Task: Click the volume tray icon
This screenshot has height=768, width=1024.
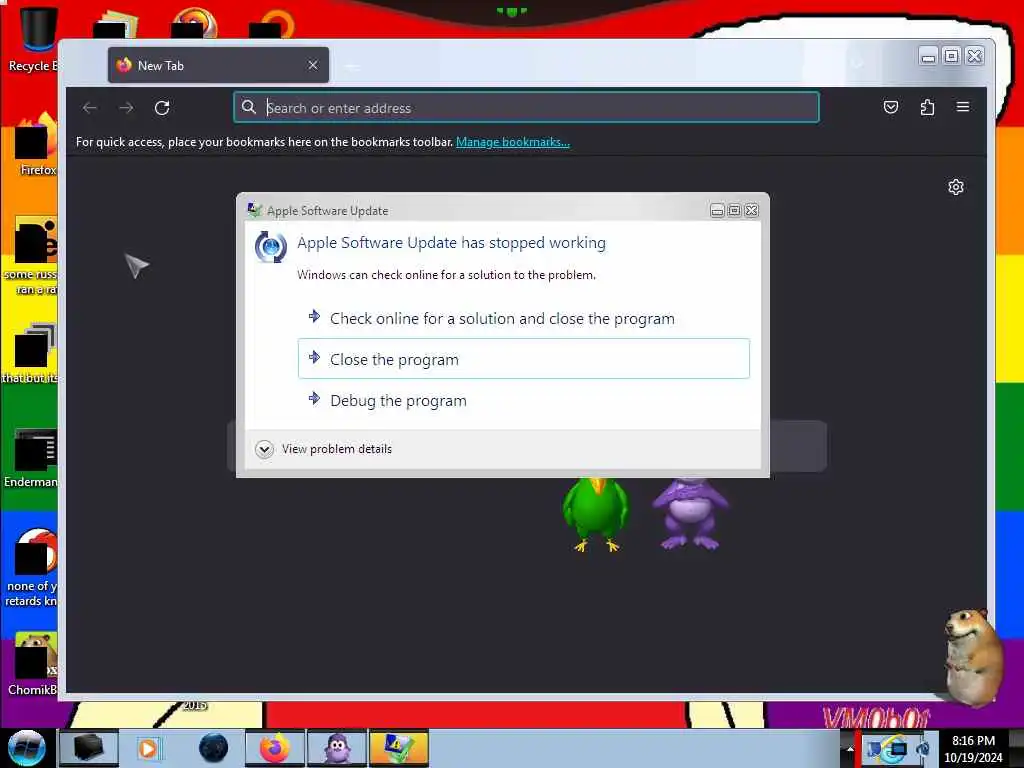Action: 922,748
